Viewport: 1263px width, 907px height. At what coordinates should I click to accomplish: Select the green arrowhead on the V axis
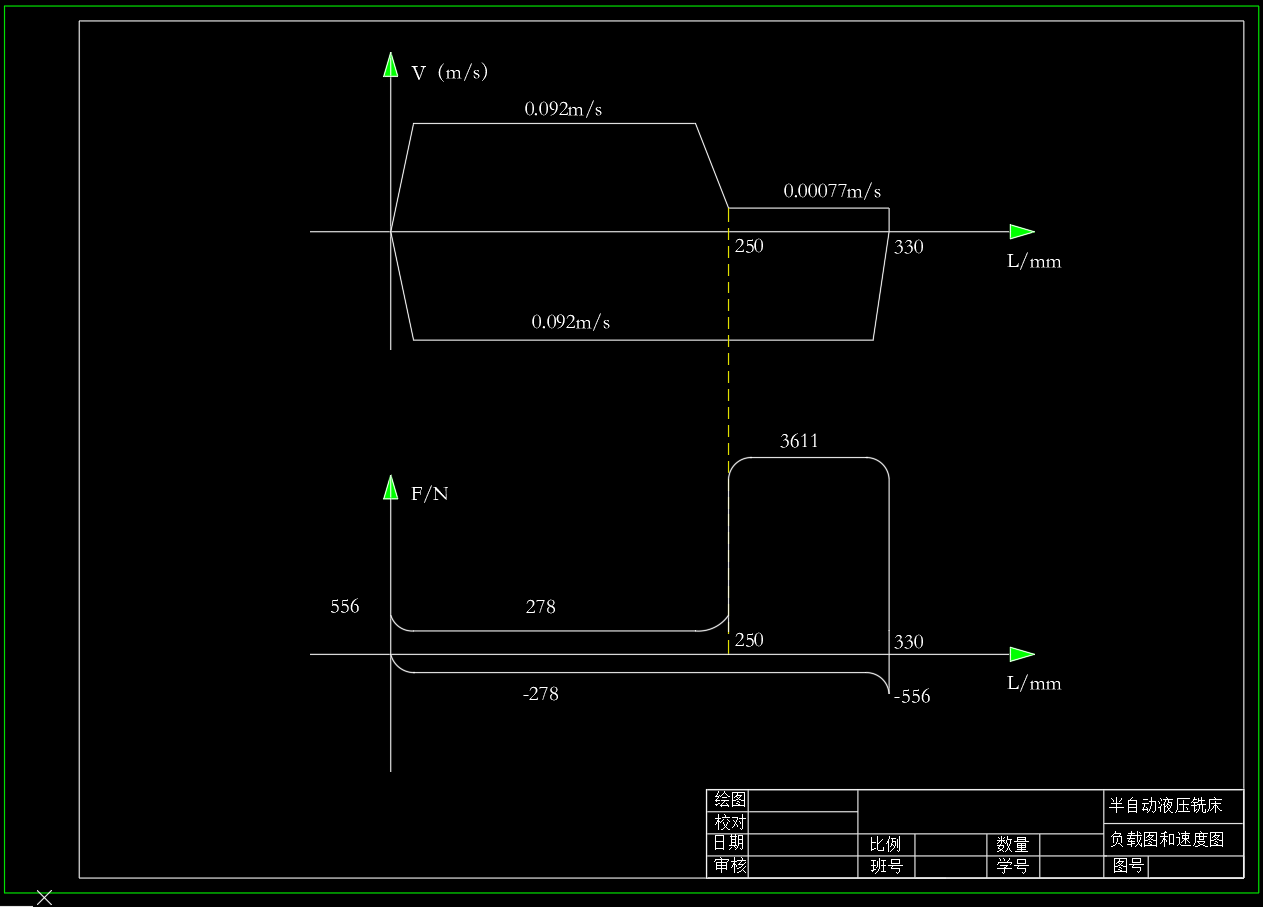coord(391,65)
